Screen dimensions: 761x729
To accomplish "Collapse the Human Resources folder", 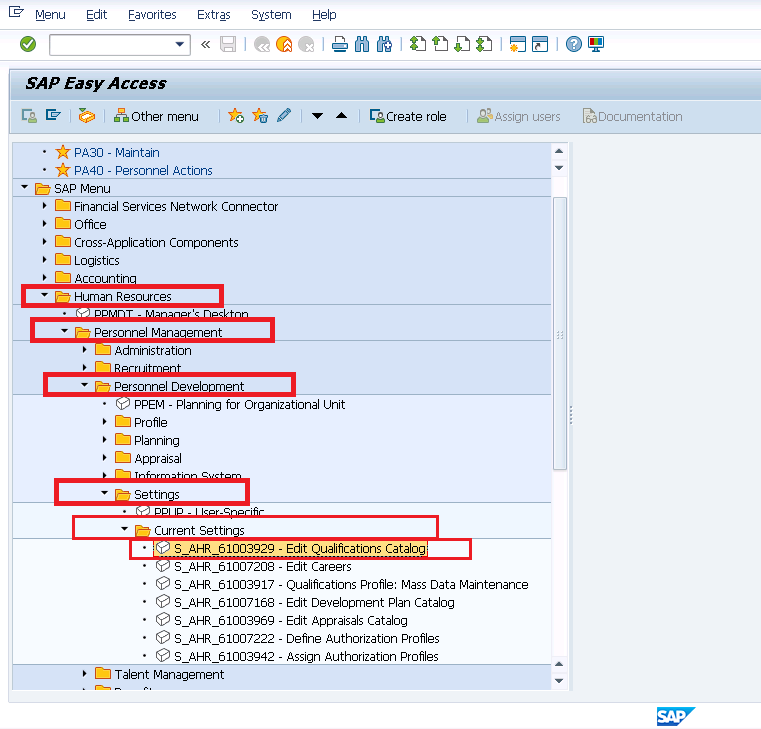I will (x=45, y=295).
